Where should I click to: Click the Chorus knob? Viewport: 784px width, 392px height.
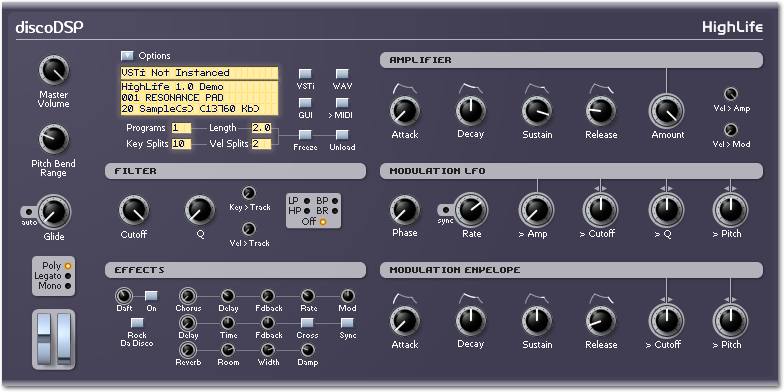(x=188, y=295)
